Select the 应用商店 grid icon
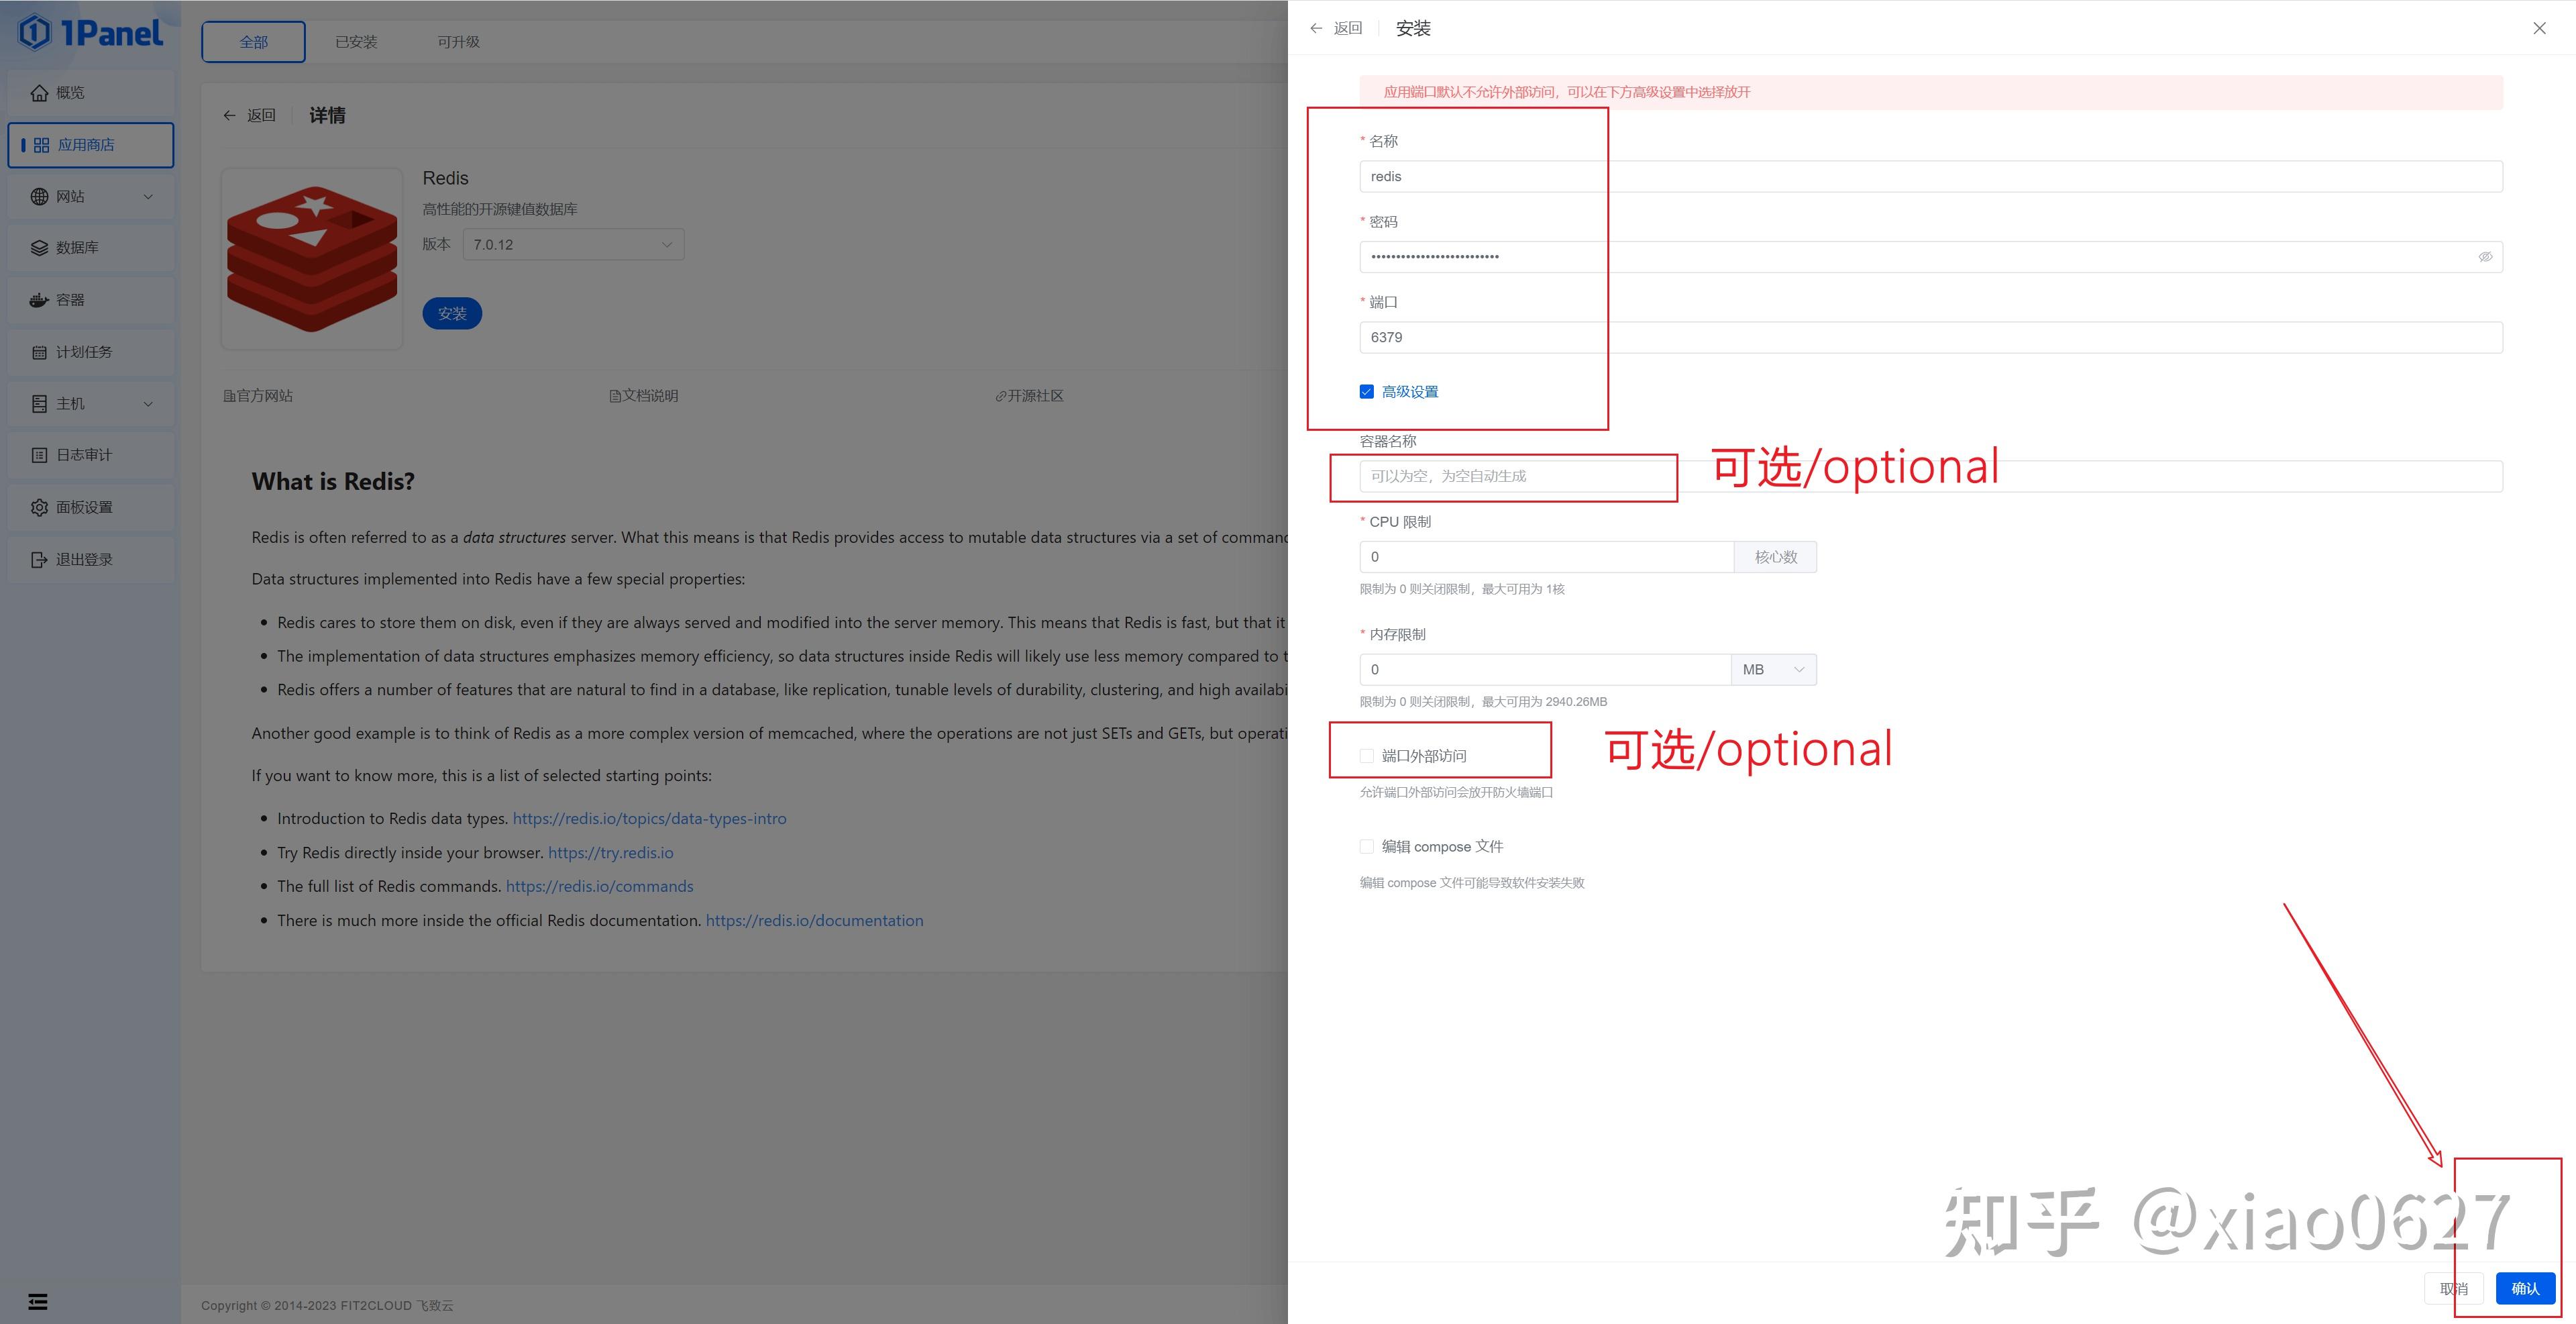The width and height of the screenshot is (2576, 1324). 41,145
